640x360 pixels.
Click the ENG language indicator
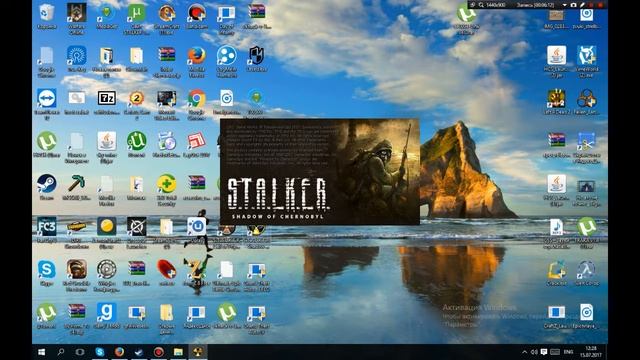coord(568,352)
